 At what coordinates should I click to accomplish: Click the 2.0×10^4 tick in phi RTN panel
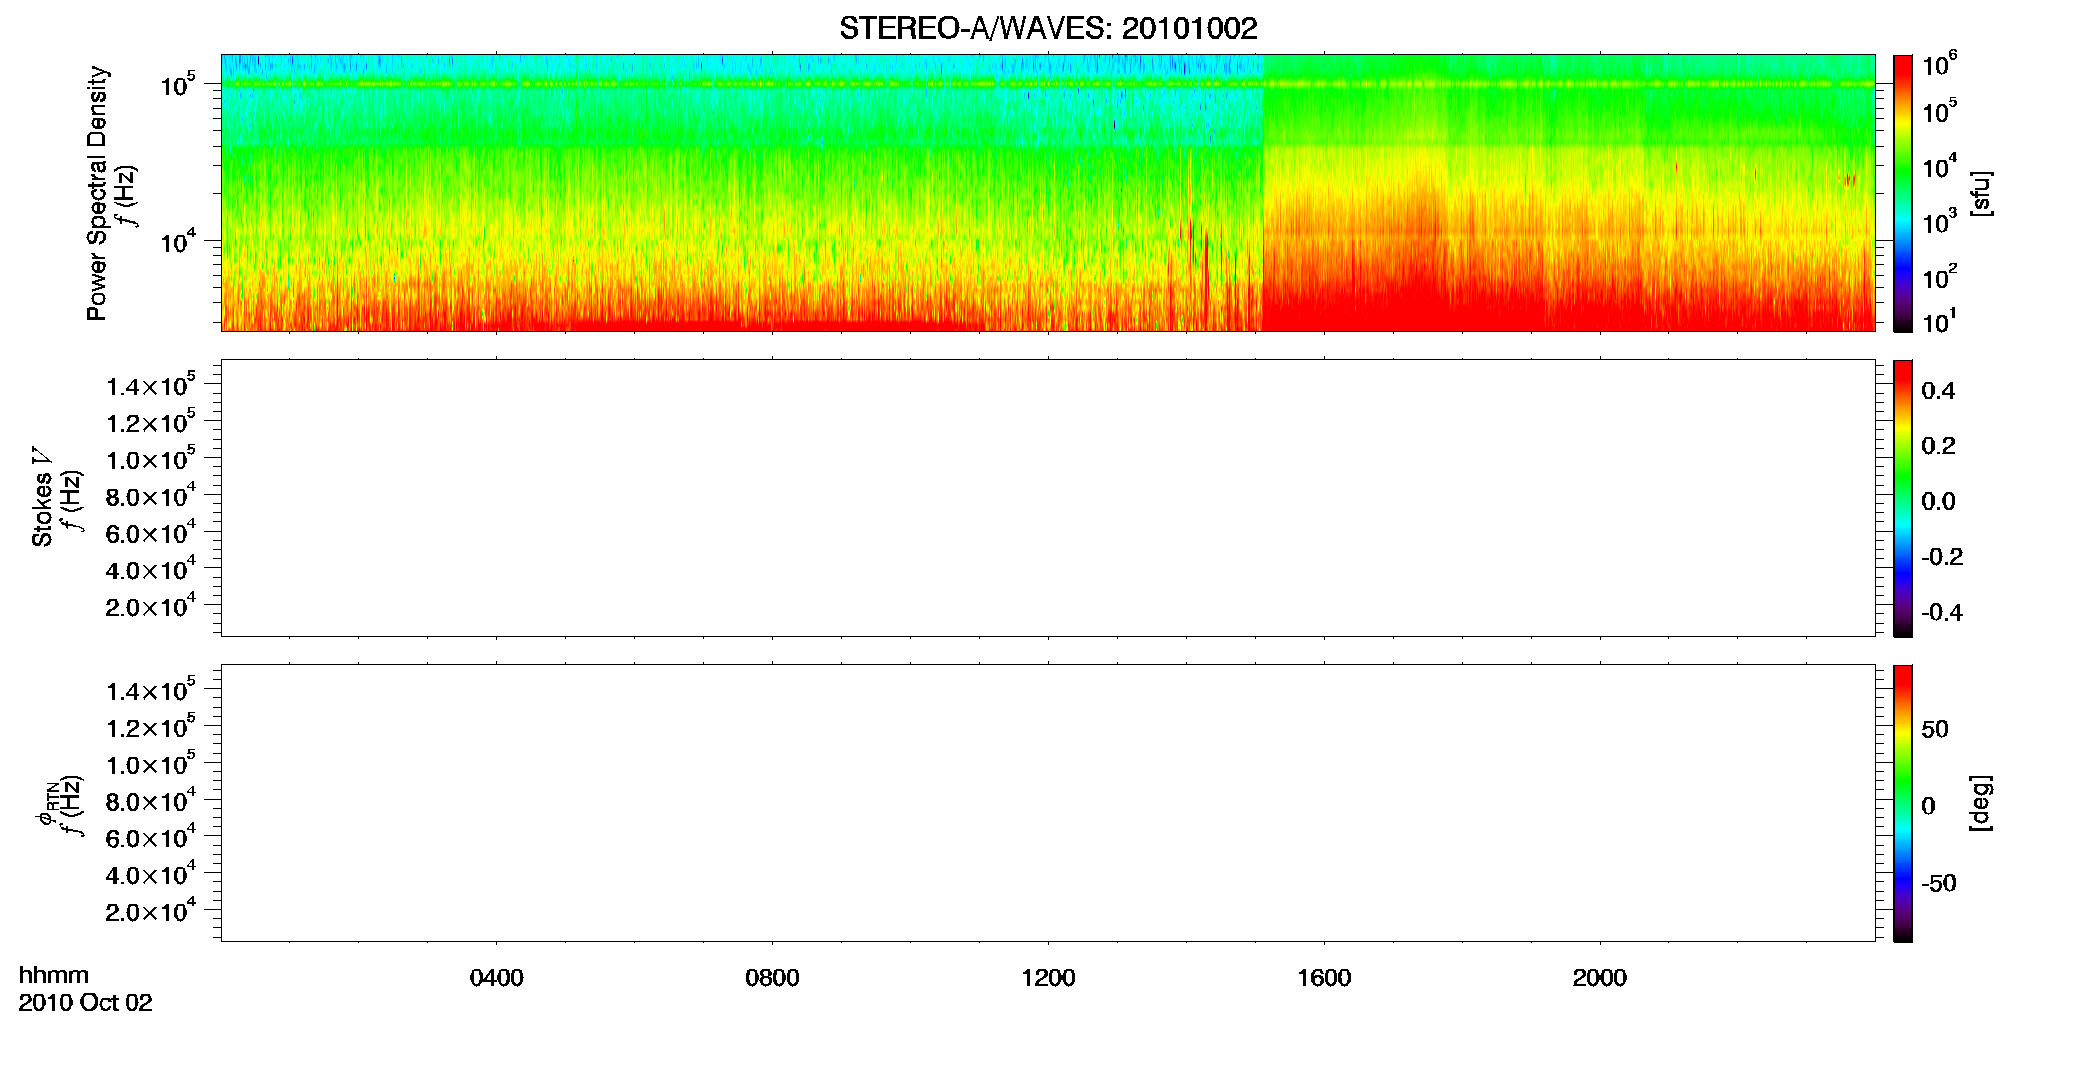(x=150, y=910)
